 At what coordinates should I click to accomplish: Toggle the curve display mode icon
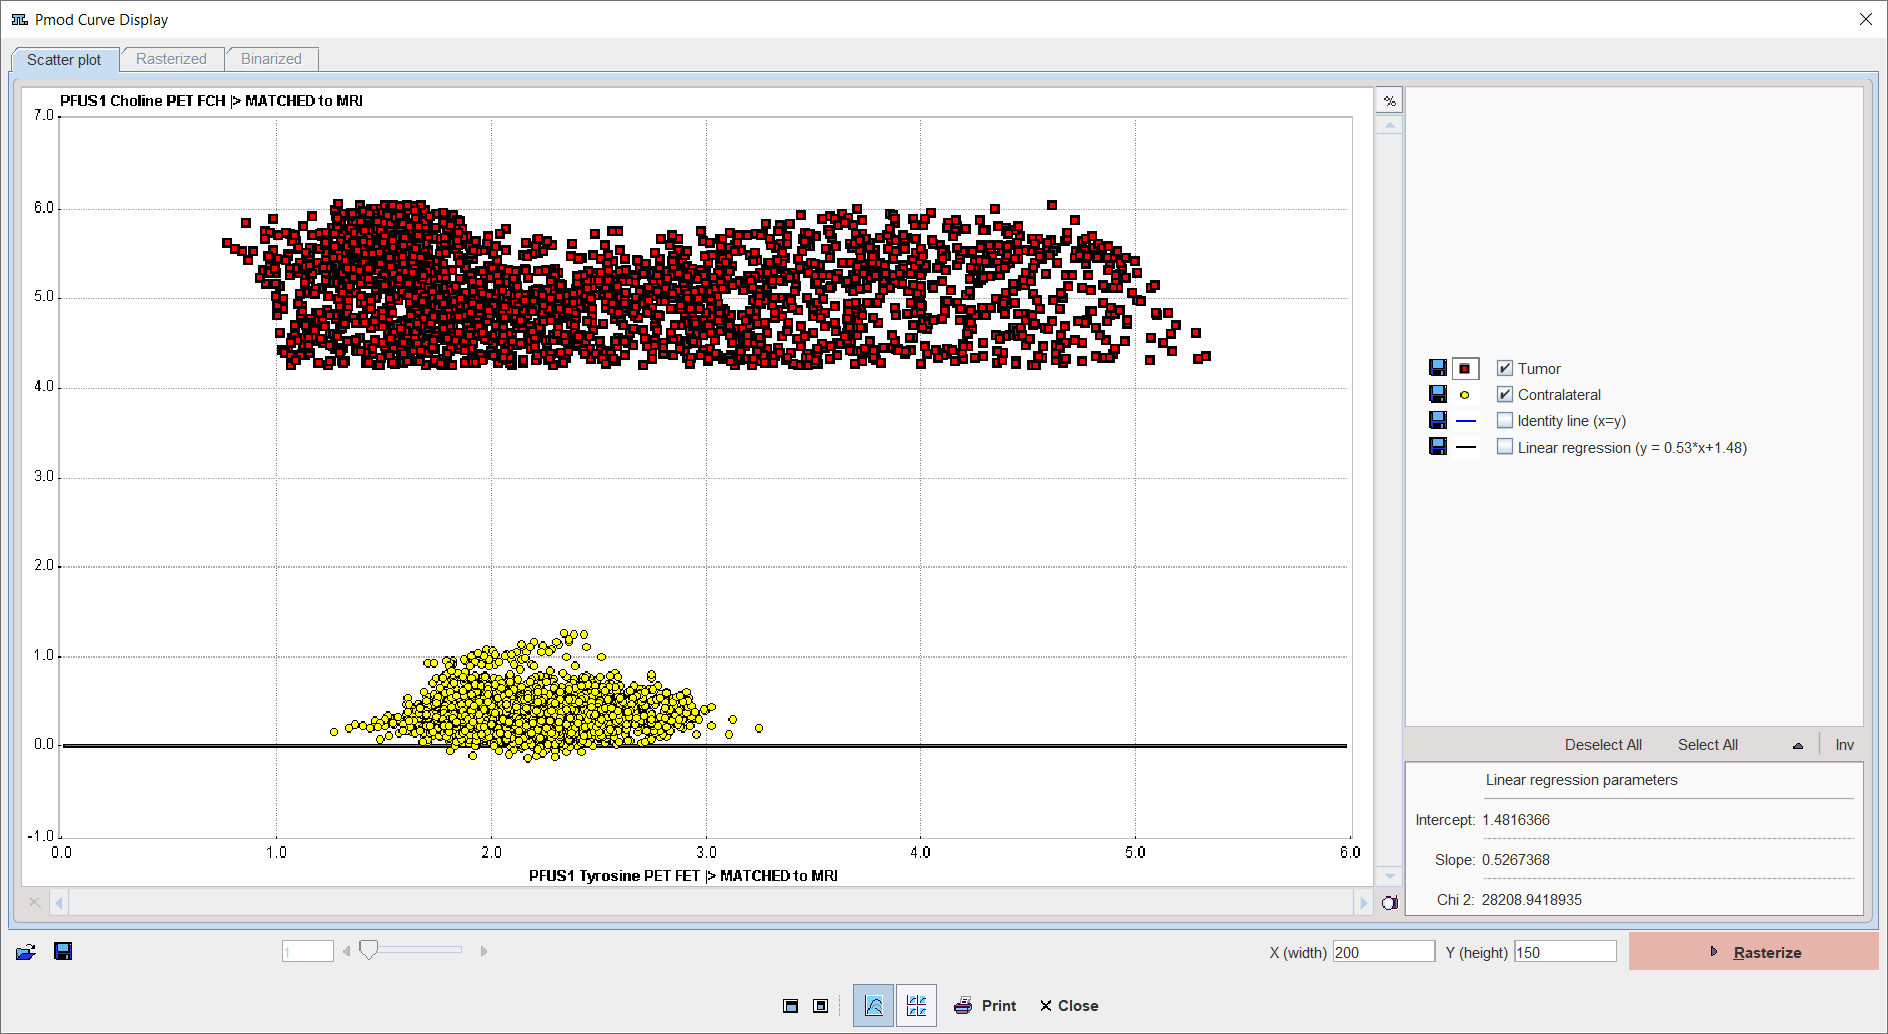[x=873, y=1006]
